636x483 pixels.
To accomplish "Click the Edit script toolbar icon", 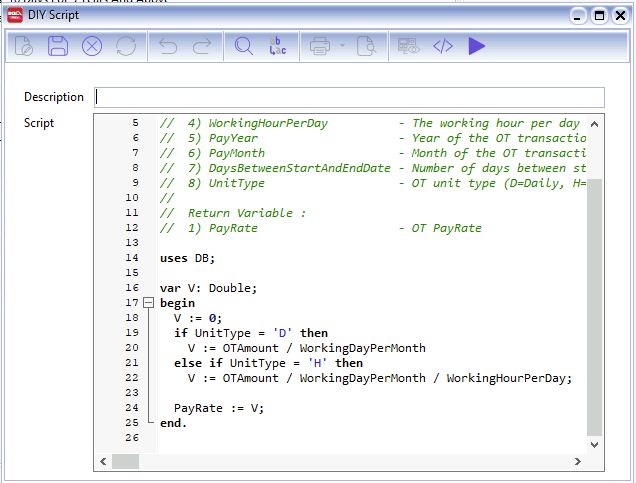I will click(x=25, y=46).
